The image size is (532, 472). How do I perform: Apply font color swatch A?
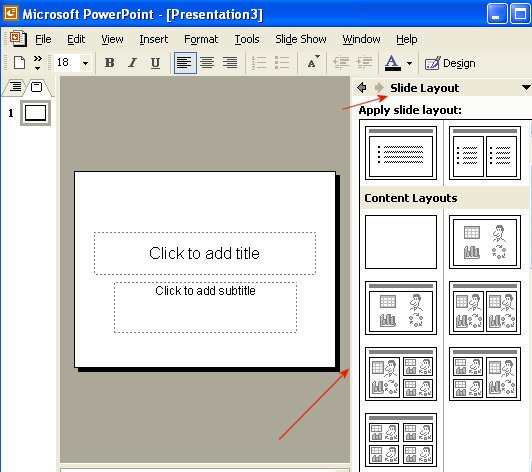393,63
